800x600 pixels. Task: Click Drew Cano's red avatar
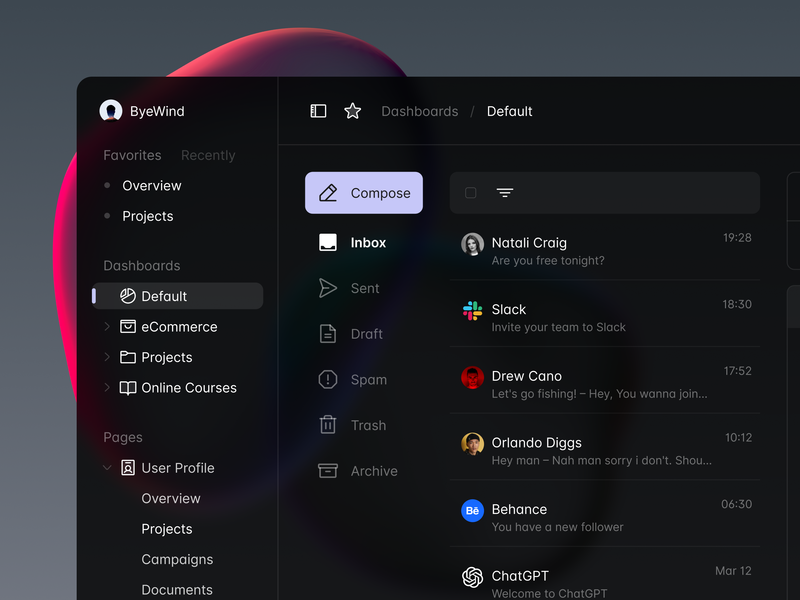(x=472, y=378)
